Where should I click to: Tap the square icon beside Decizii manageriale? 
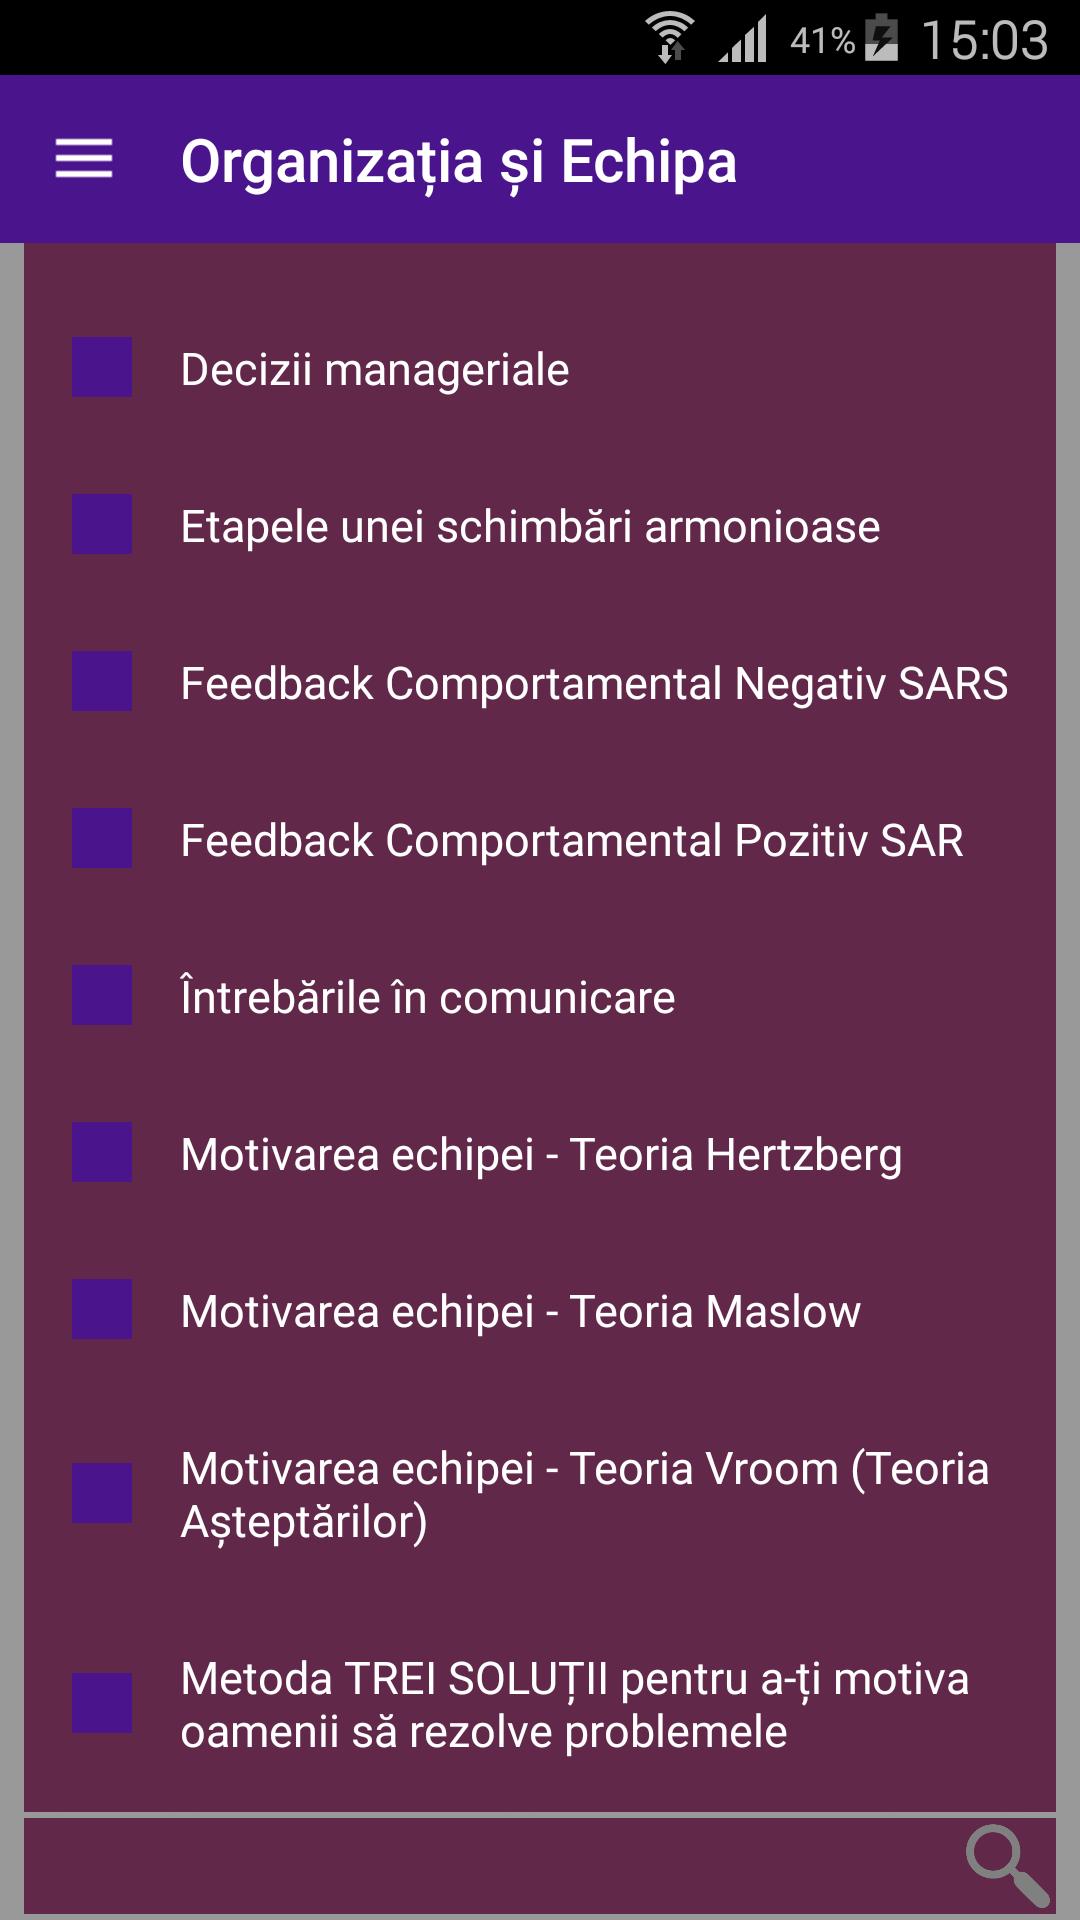102,367
